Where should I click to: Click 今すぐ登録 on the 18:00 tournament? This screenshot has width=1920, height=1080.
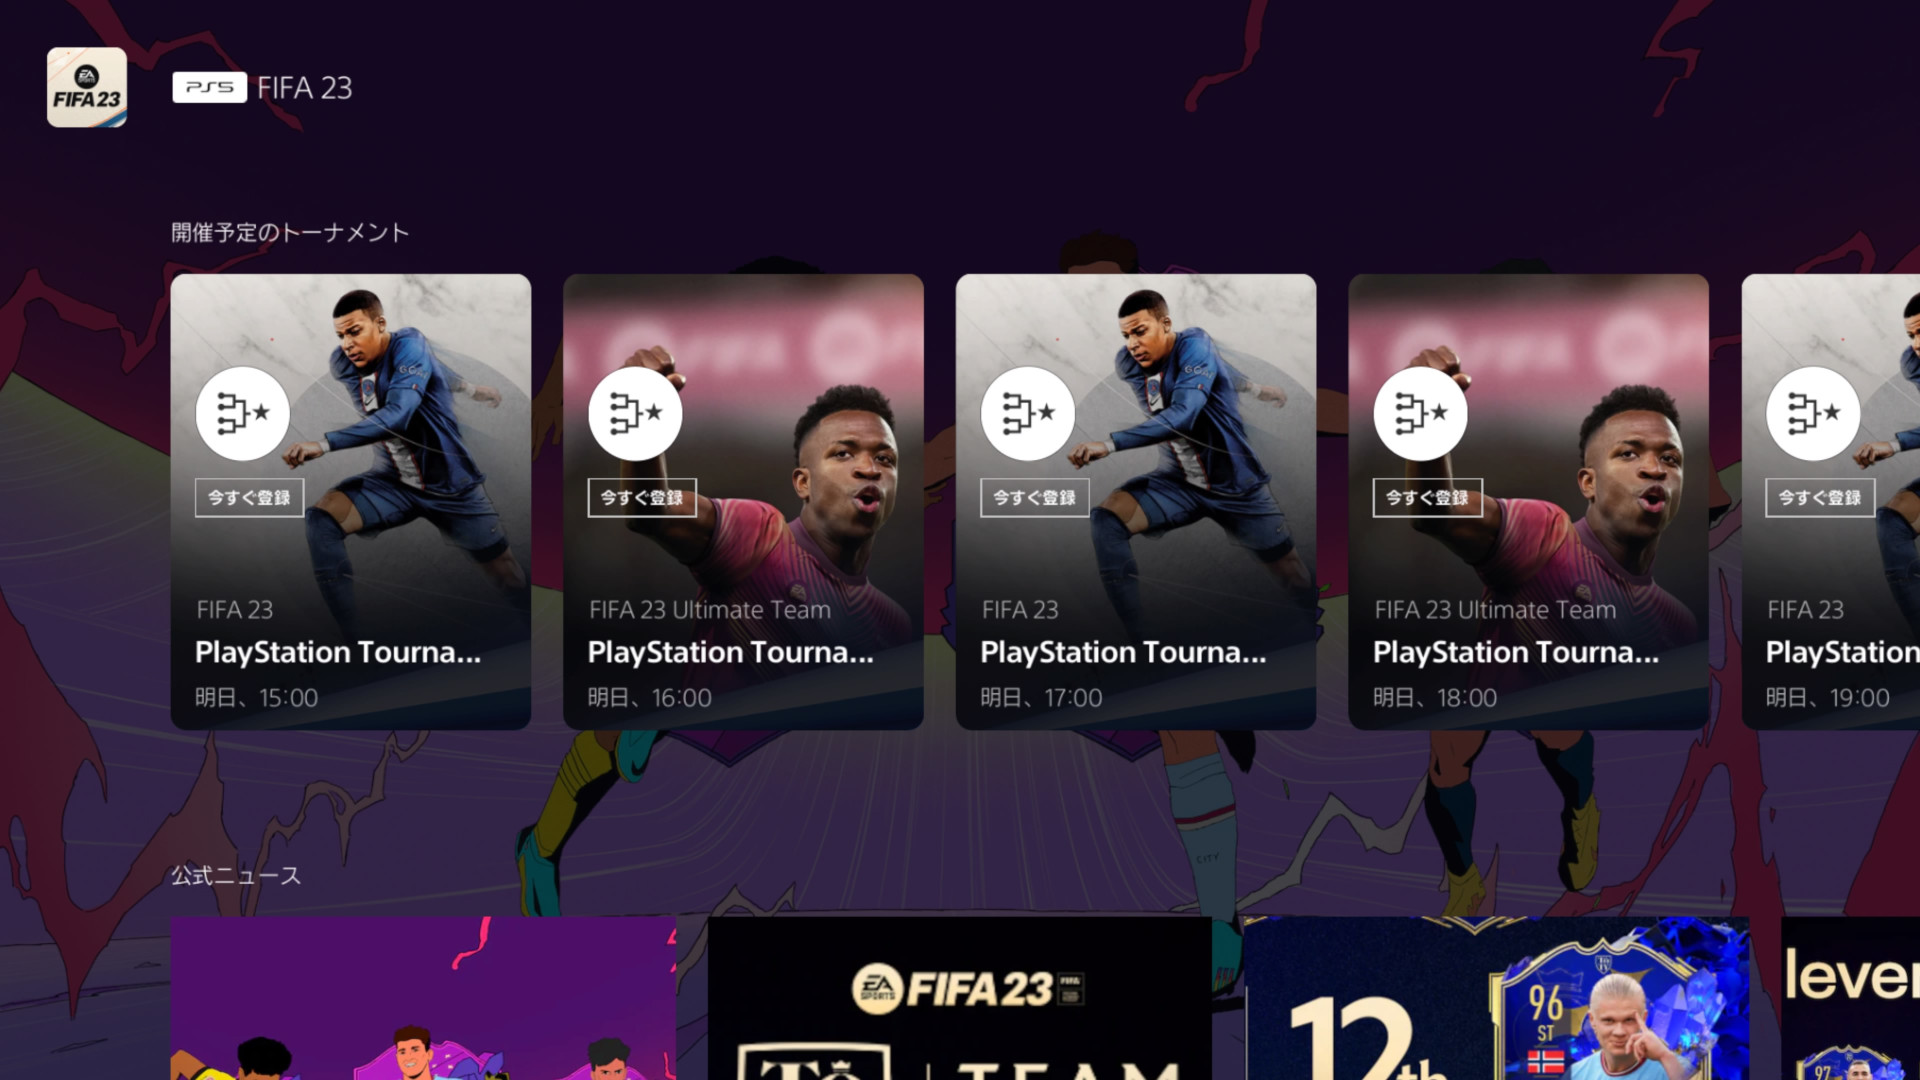click(1428, 497)
